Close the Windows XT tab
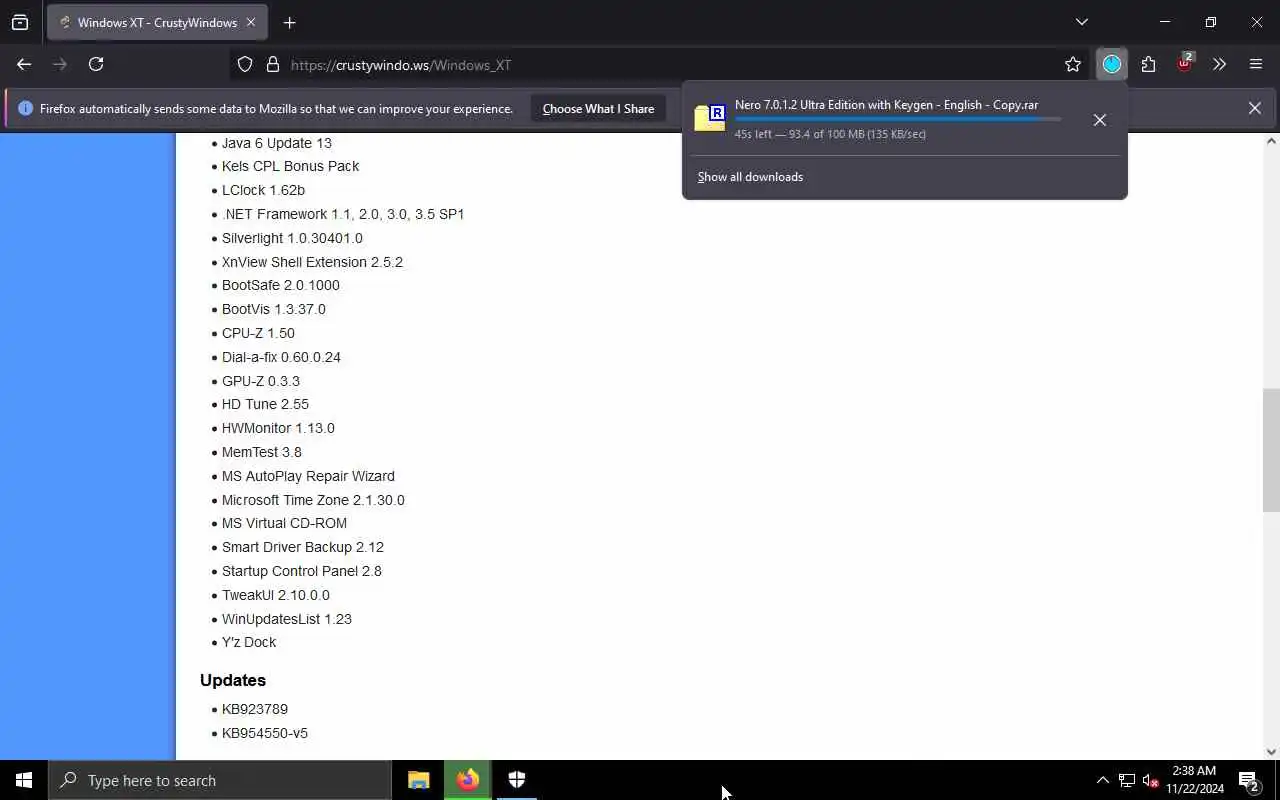 (250, 22)
